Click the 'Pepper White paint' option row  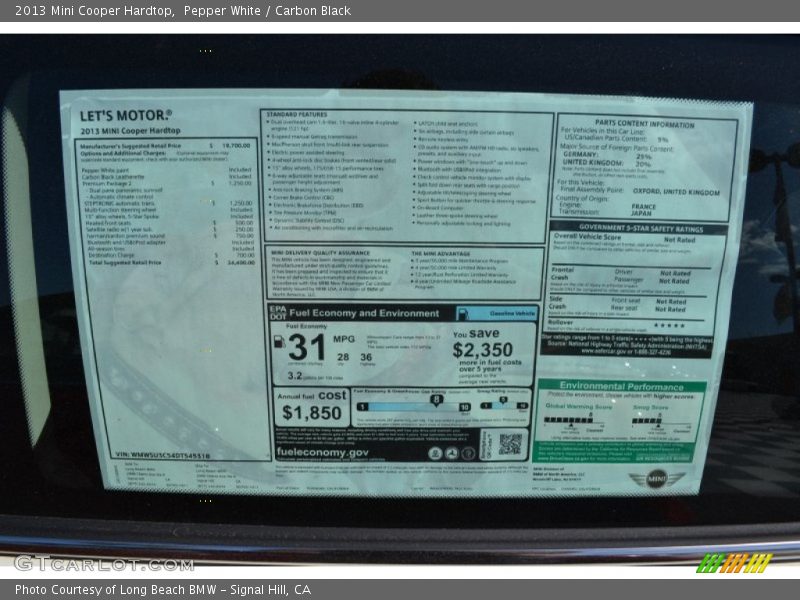pos(166,170)
